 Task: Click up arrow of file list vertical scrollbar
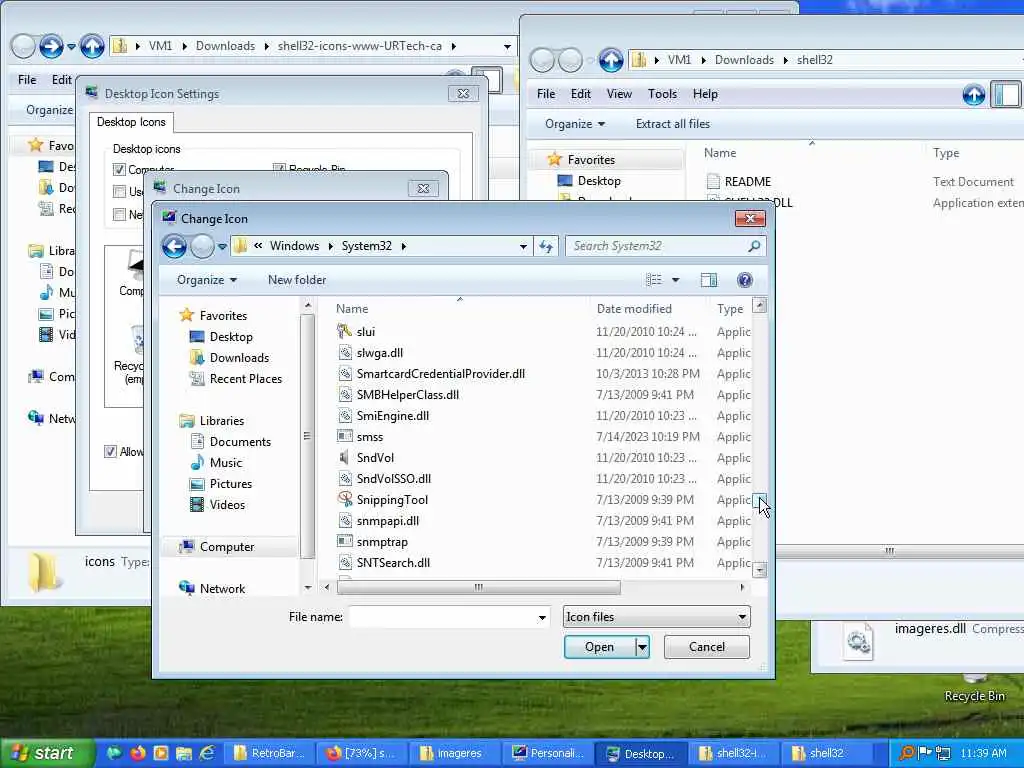760,305
